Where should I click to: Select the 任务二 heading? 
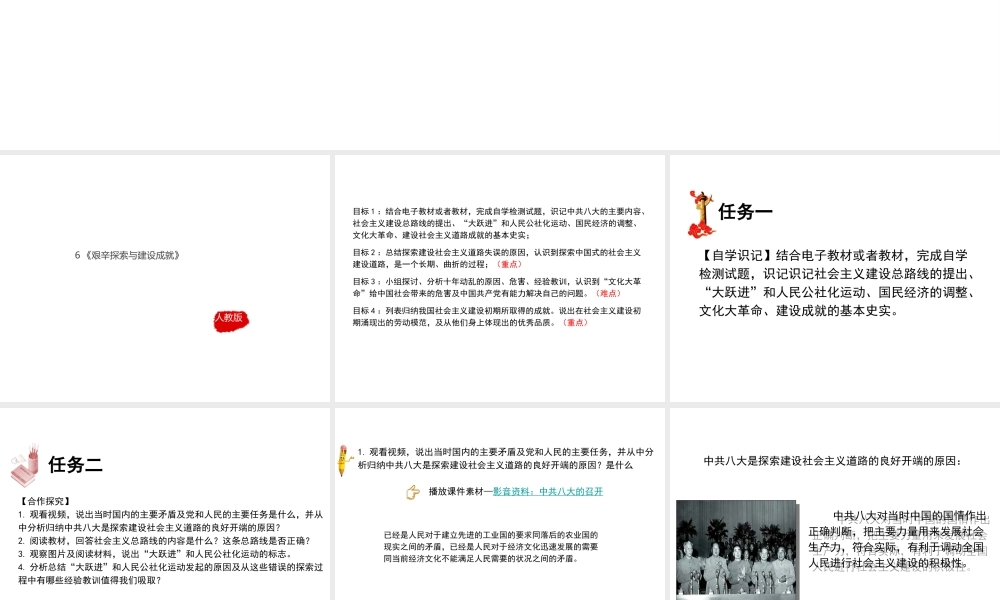[x=75, y=464]
